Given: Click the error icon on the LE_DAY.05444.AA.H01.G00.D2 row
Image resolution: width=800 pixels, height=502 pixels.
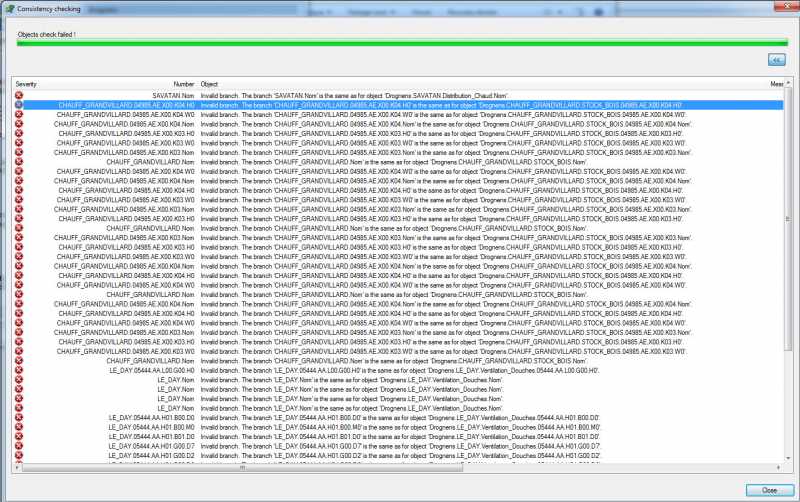Looking at the screenshot, I should tap(19, 456).
